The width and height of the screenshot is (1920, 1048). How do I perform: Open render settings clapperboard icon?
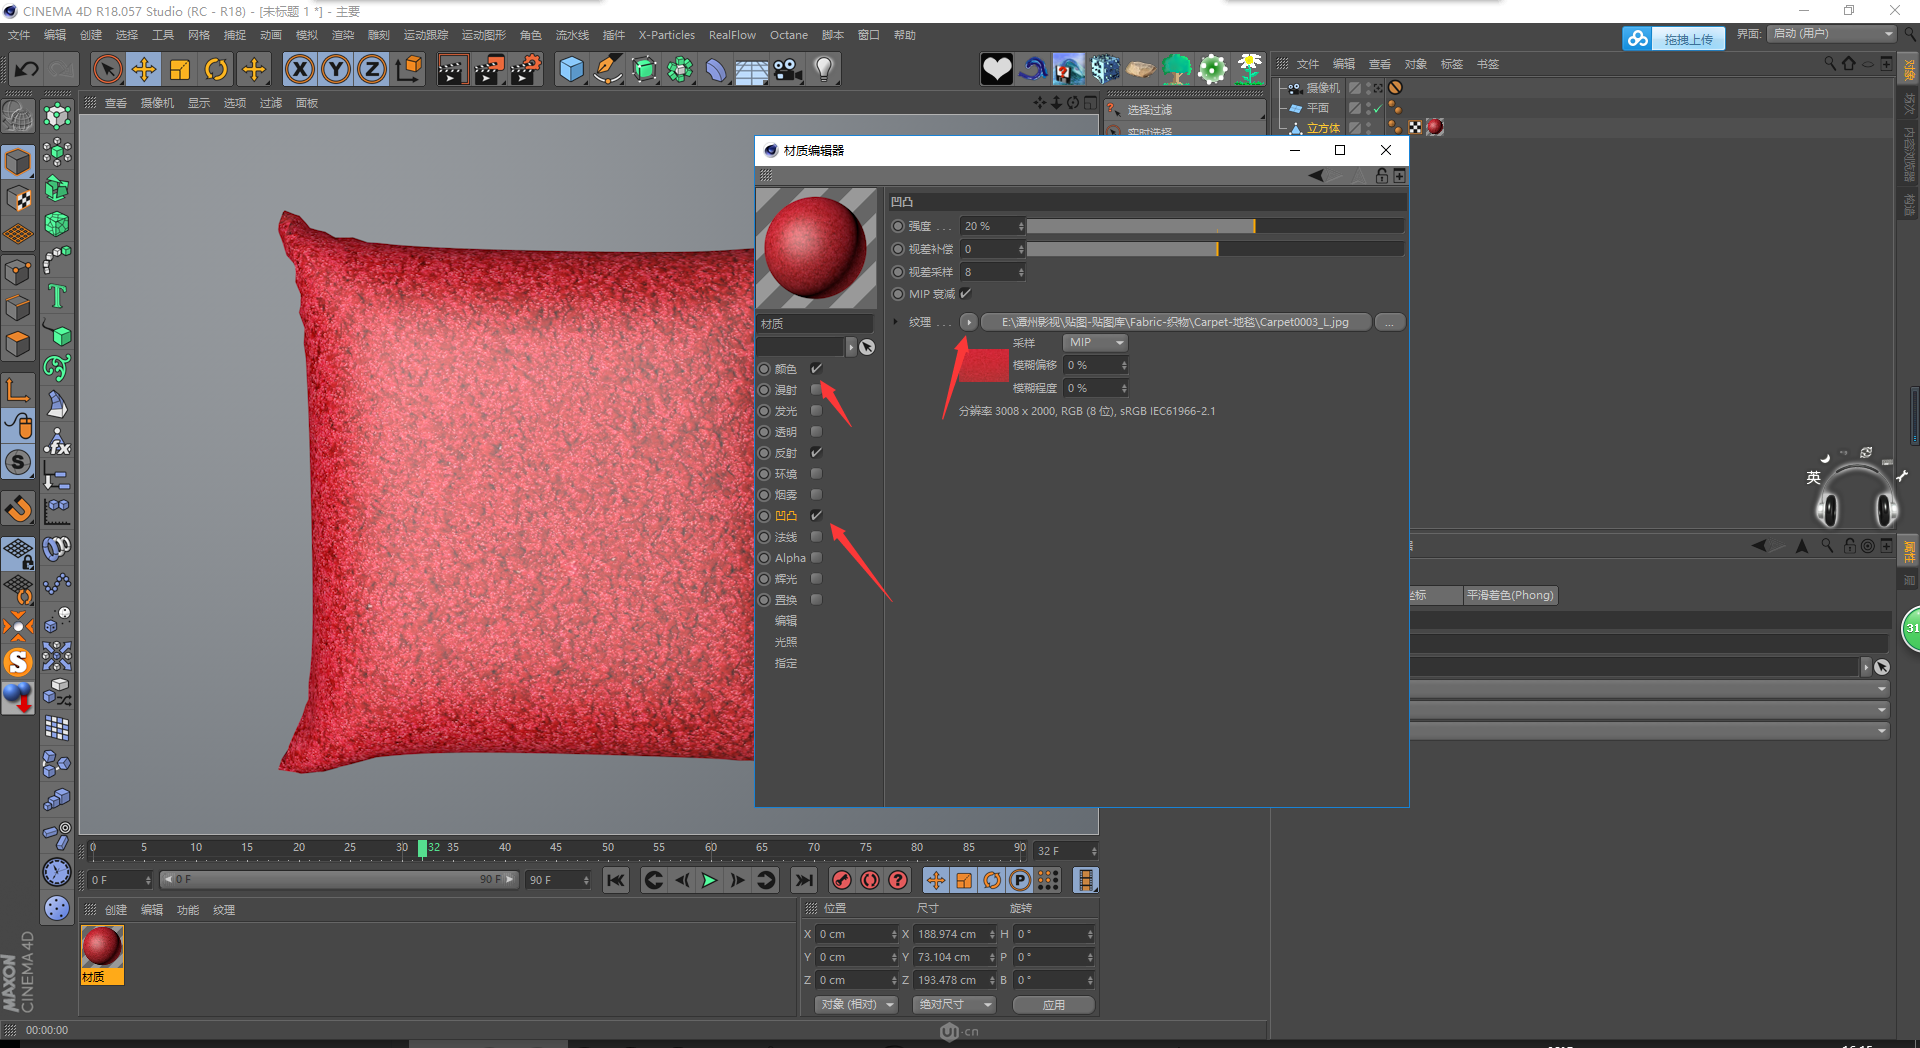tap(526, 69)
